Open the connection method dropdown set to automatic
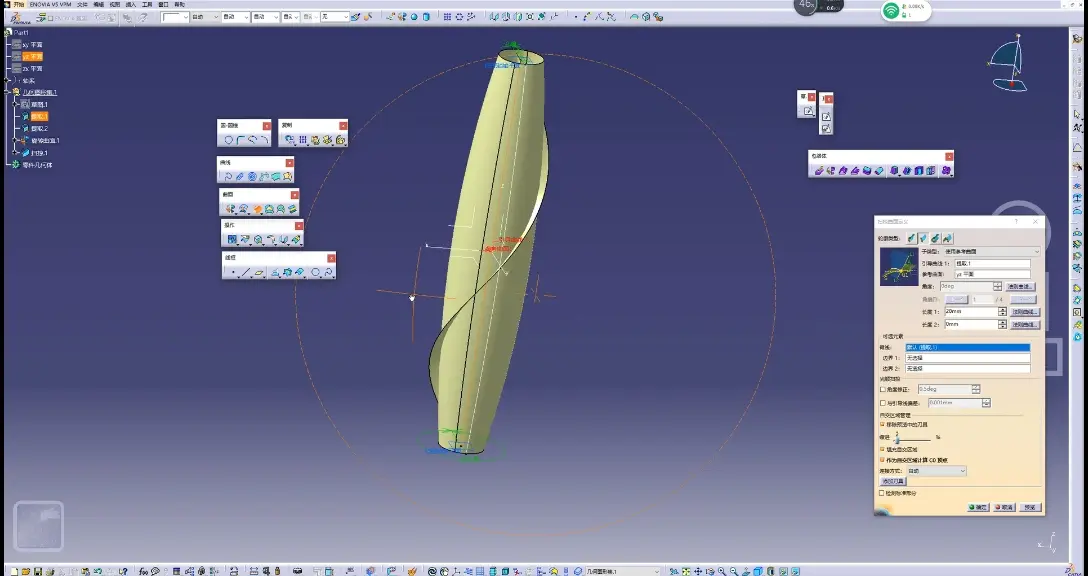Image resolution: width=1088 pixels, height=576 pixels. pyautogui.click(x=936, y=471)
